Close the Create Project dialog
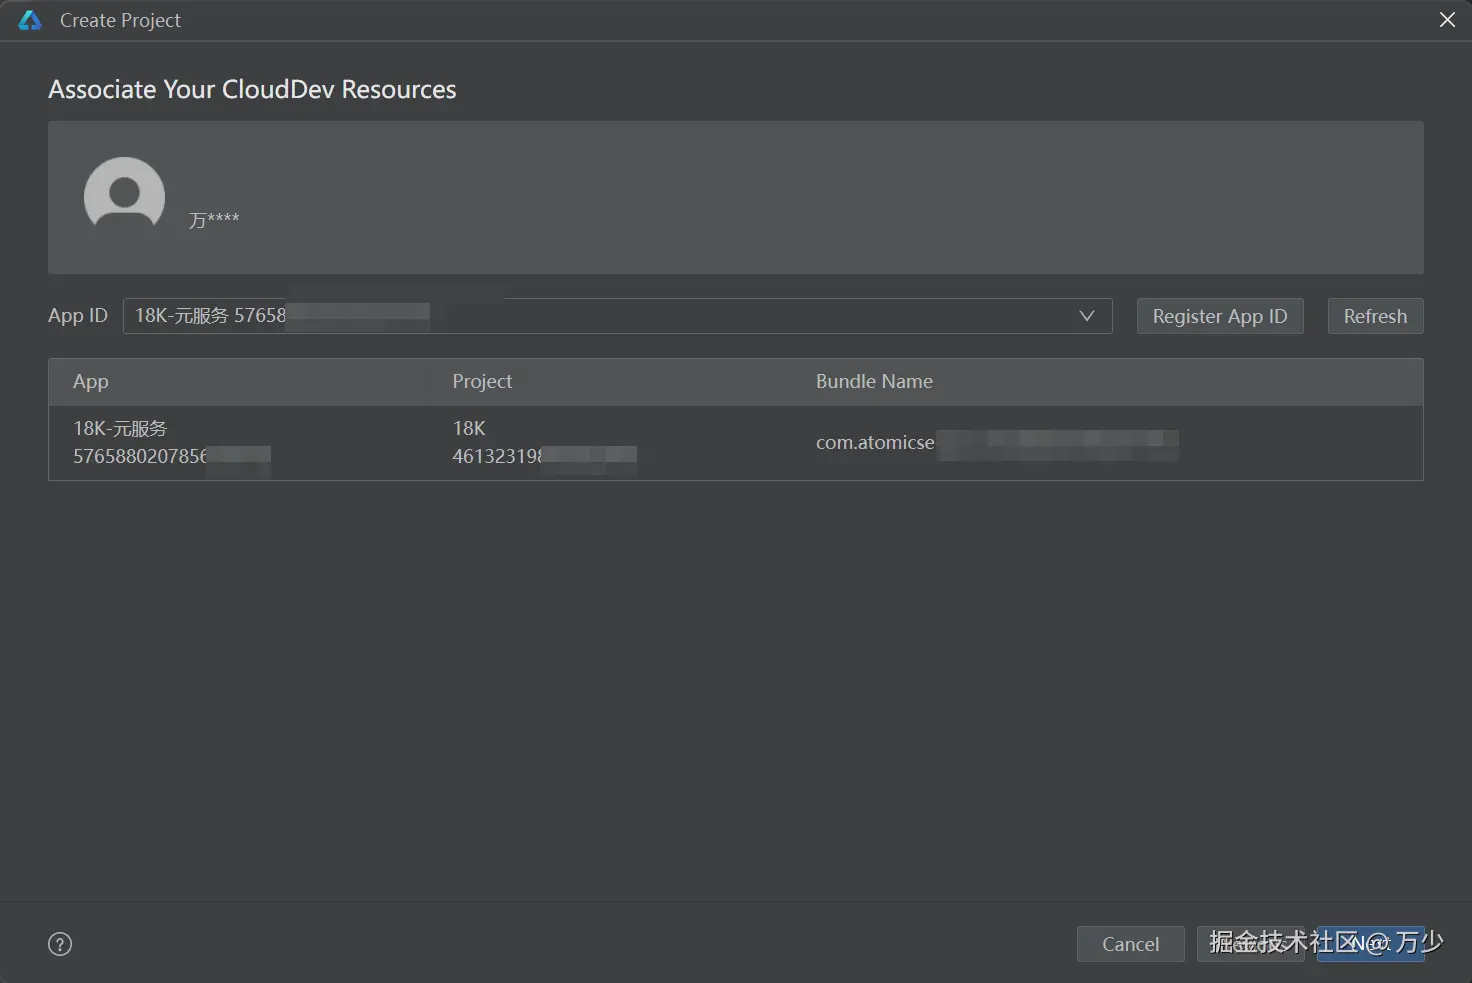This screenshot has width=1472, height=983. coord(1447,20)
